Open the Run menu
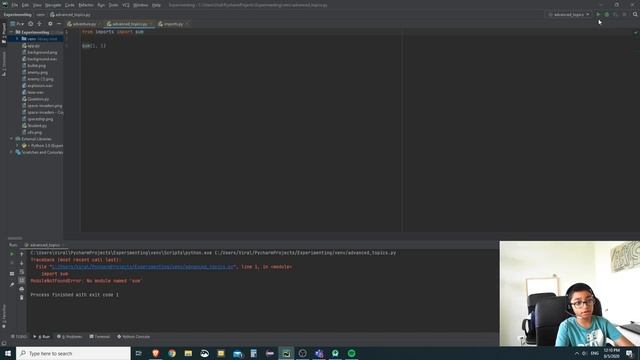Screen dimensions: 640x360 click(x=101, y=5)
